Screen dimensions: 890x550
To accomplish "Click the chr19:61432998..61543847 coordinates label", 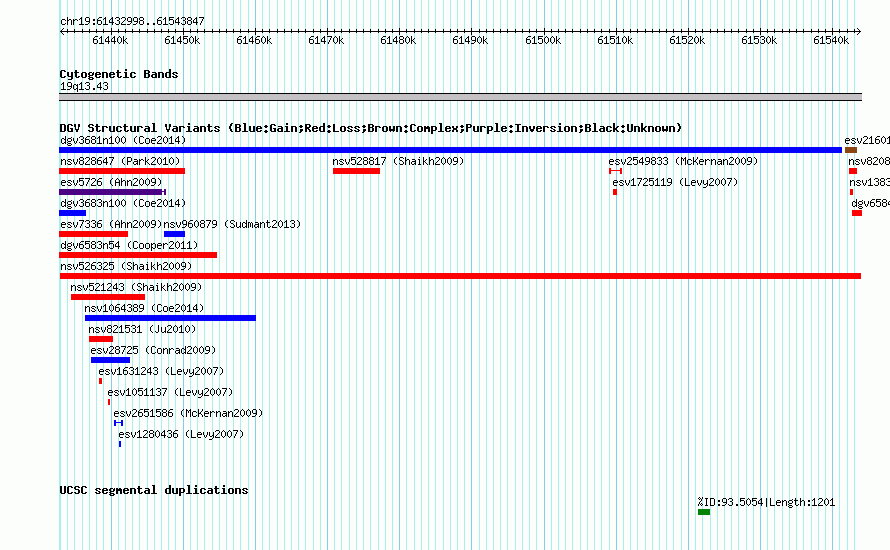I will 132,21.
